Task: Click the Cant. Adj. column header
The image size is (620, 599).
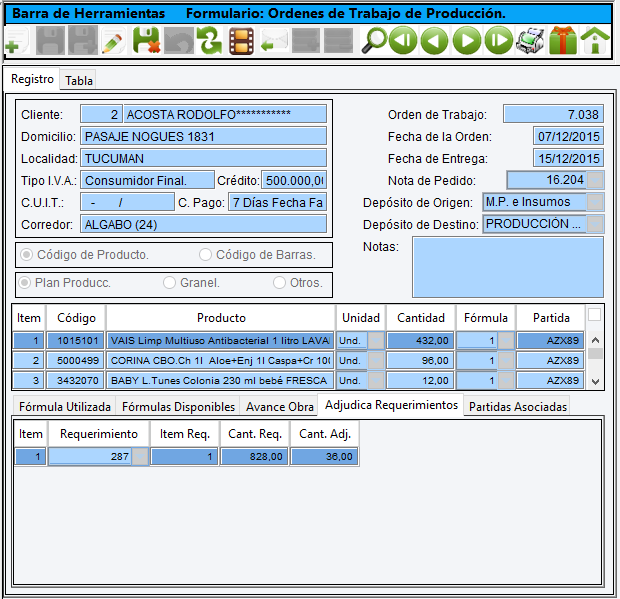Action: [x=325, y=434]
